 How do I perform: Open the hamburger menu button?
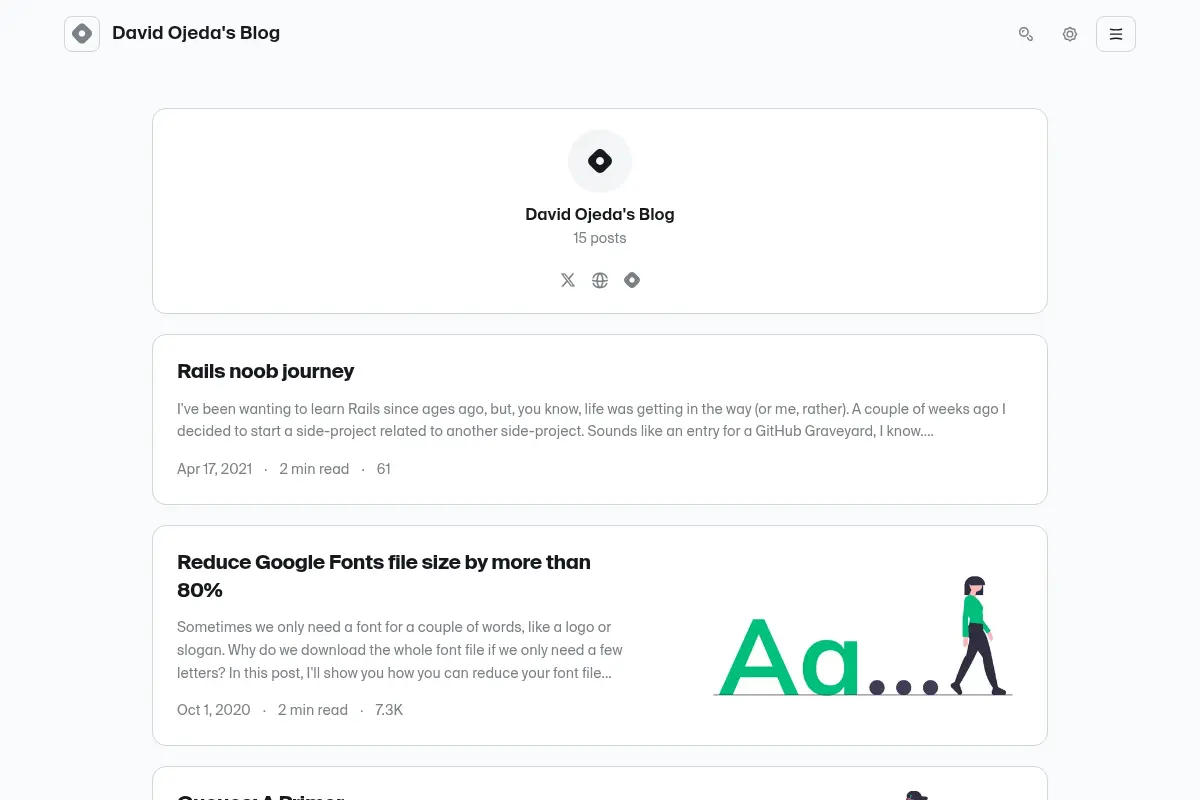[1116, 34]
